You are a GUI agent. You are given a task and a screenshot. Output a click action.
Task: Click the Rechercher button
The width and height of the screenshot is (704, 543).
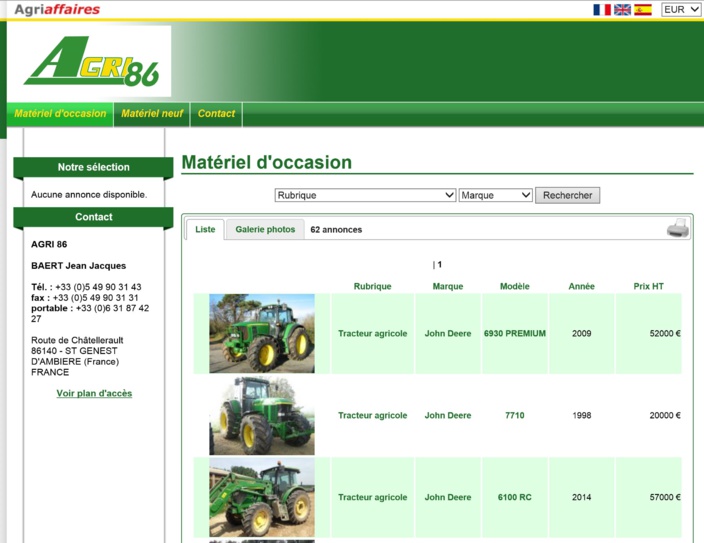click(x=567, y=195)
